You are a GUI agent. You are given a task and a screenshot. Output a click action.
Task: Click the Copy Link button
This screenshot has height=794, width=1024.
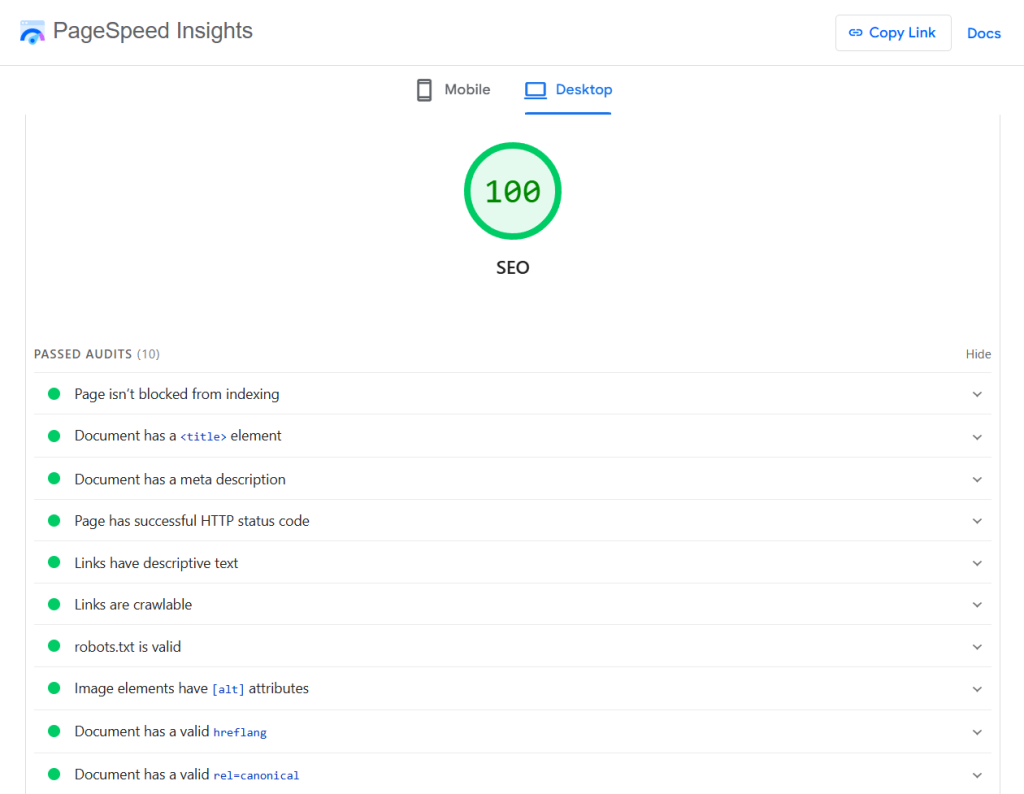(x=893, y=32)
